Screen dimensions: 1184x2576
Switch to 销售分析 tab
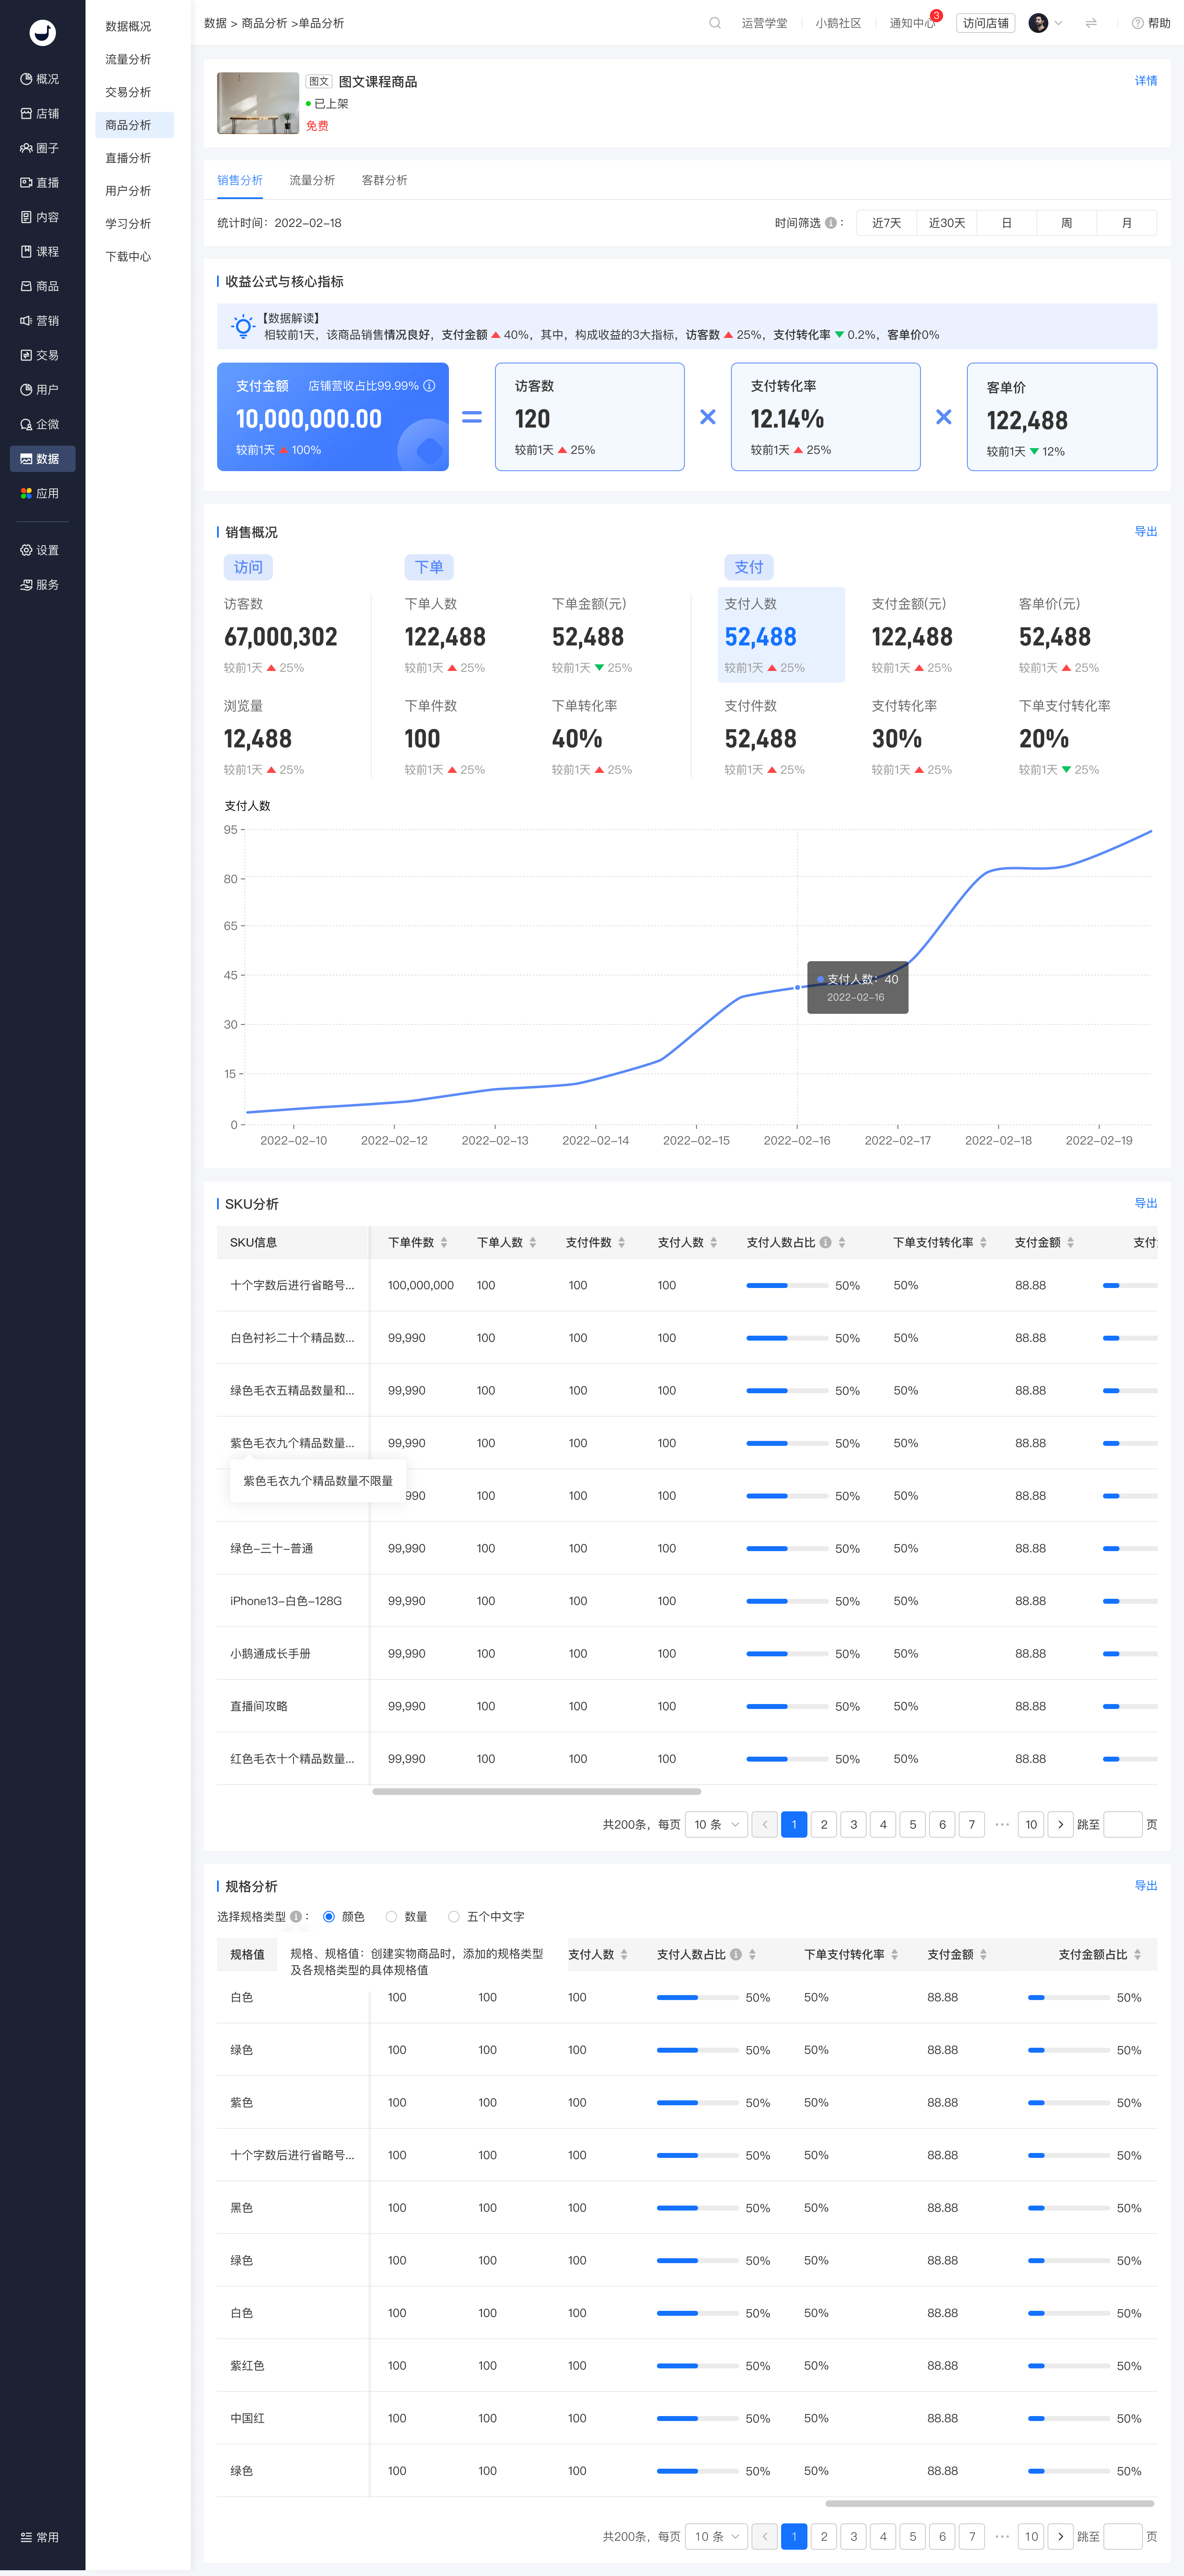240,181
